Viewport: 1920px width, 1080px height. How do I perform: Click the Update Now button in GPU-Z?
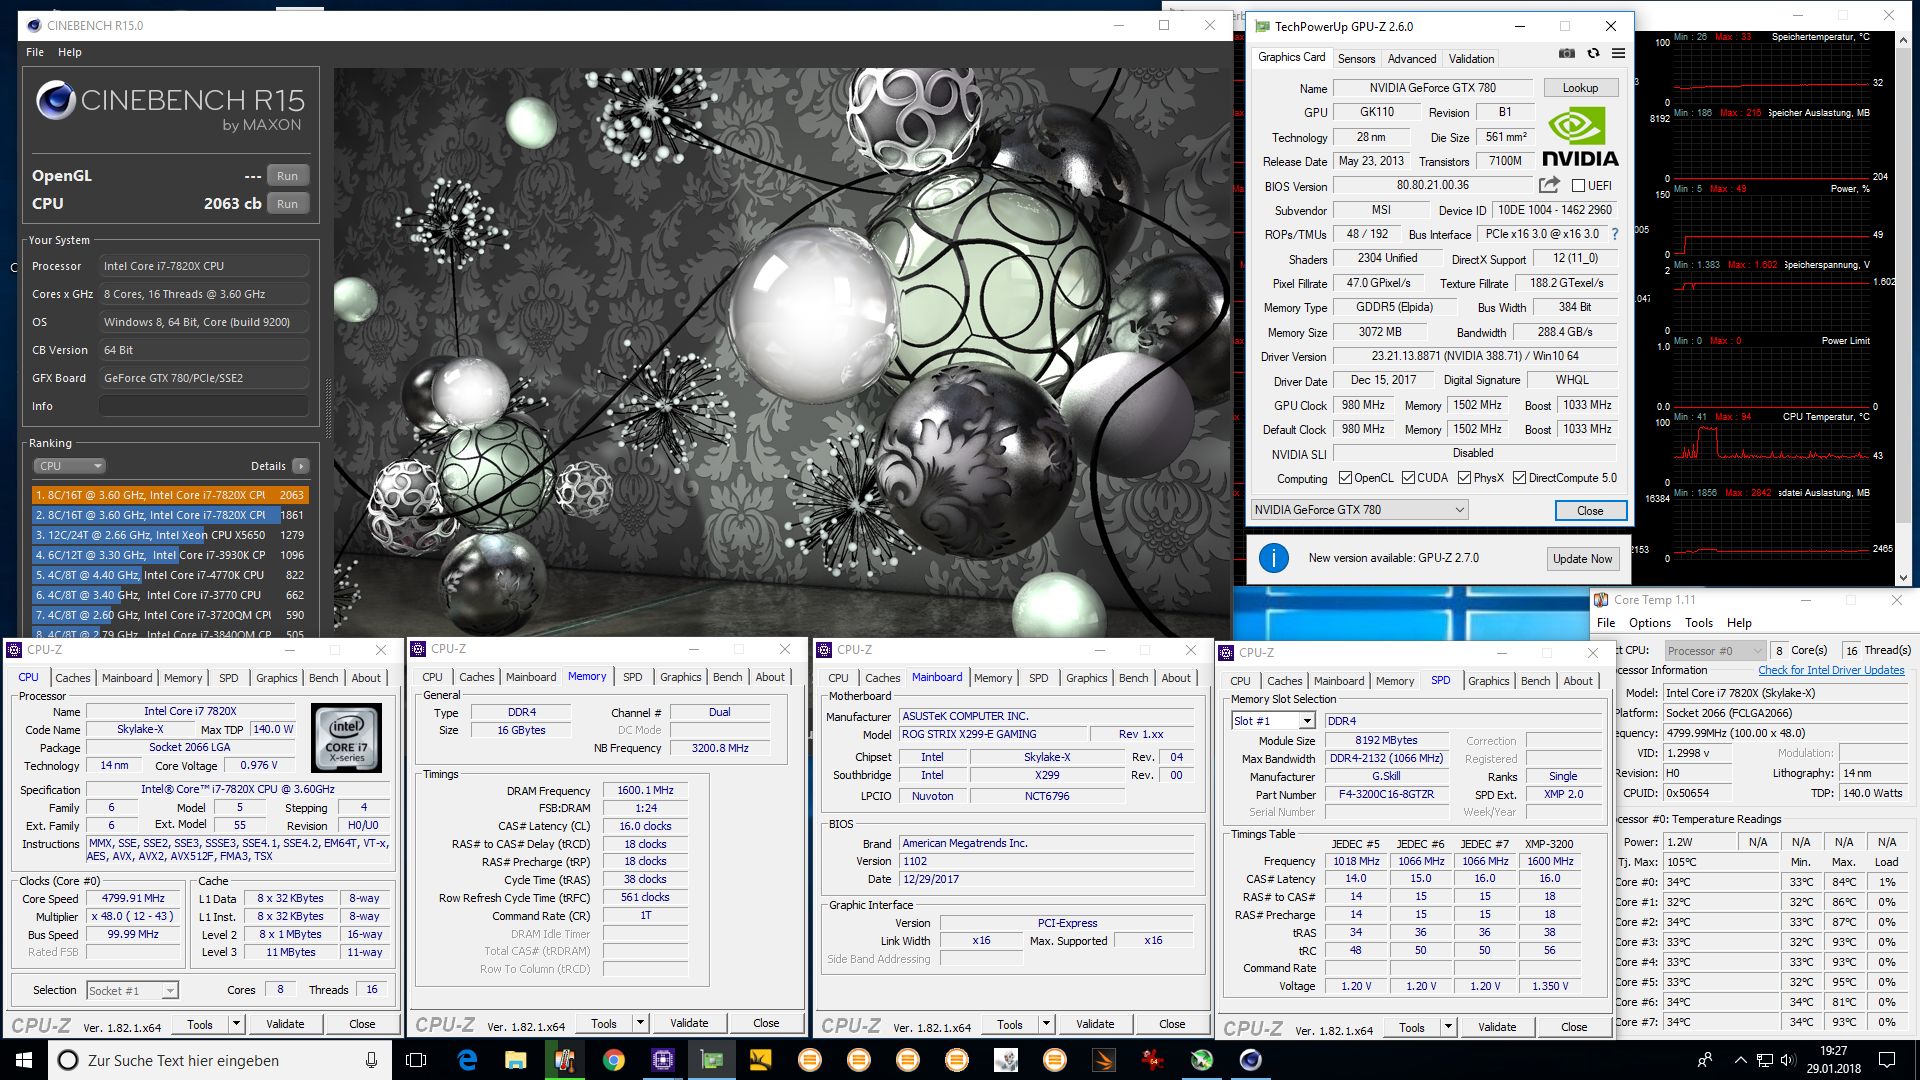tap(1582, 559)
